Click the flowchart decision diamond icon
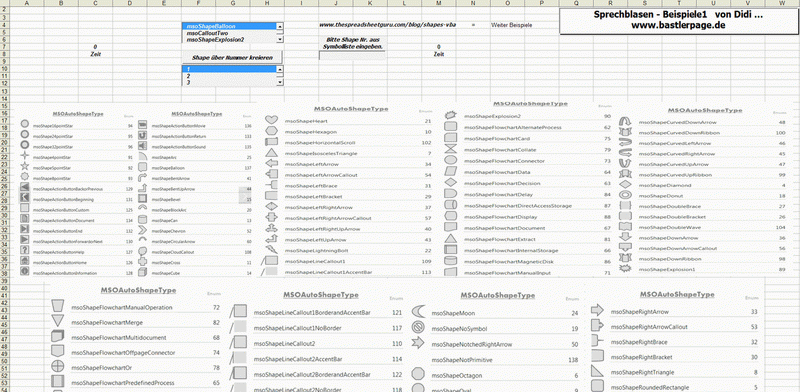This screenshot has height=392, width=800. coord(451,182)
